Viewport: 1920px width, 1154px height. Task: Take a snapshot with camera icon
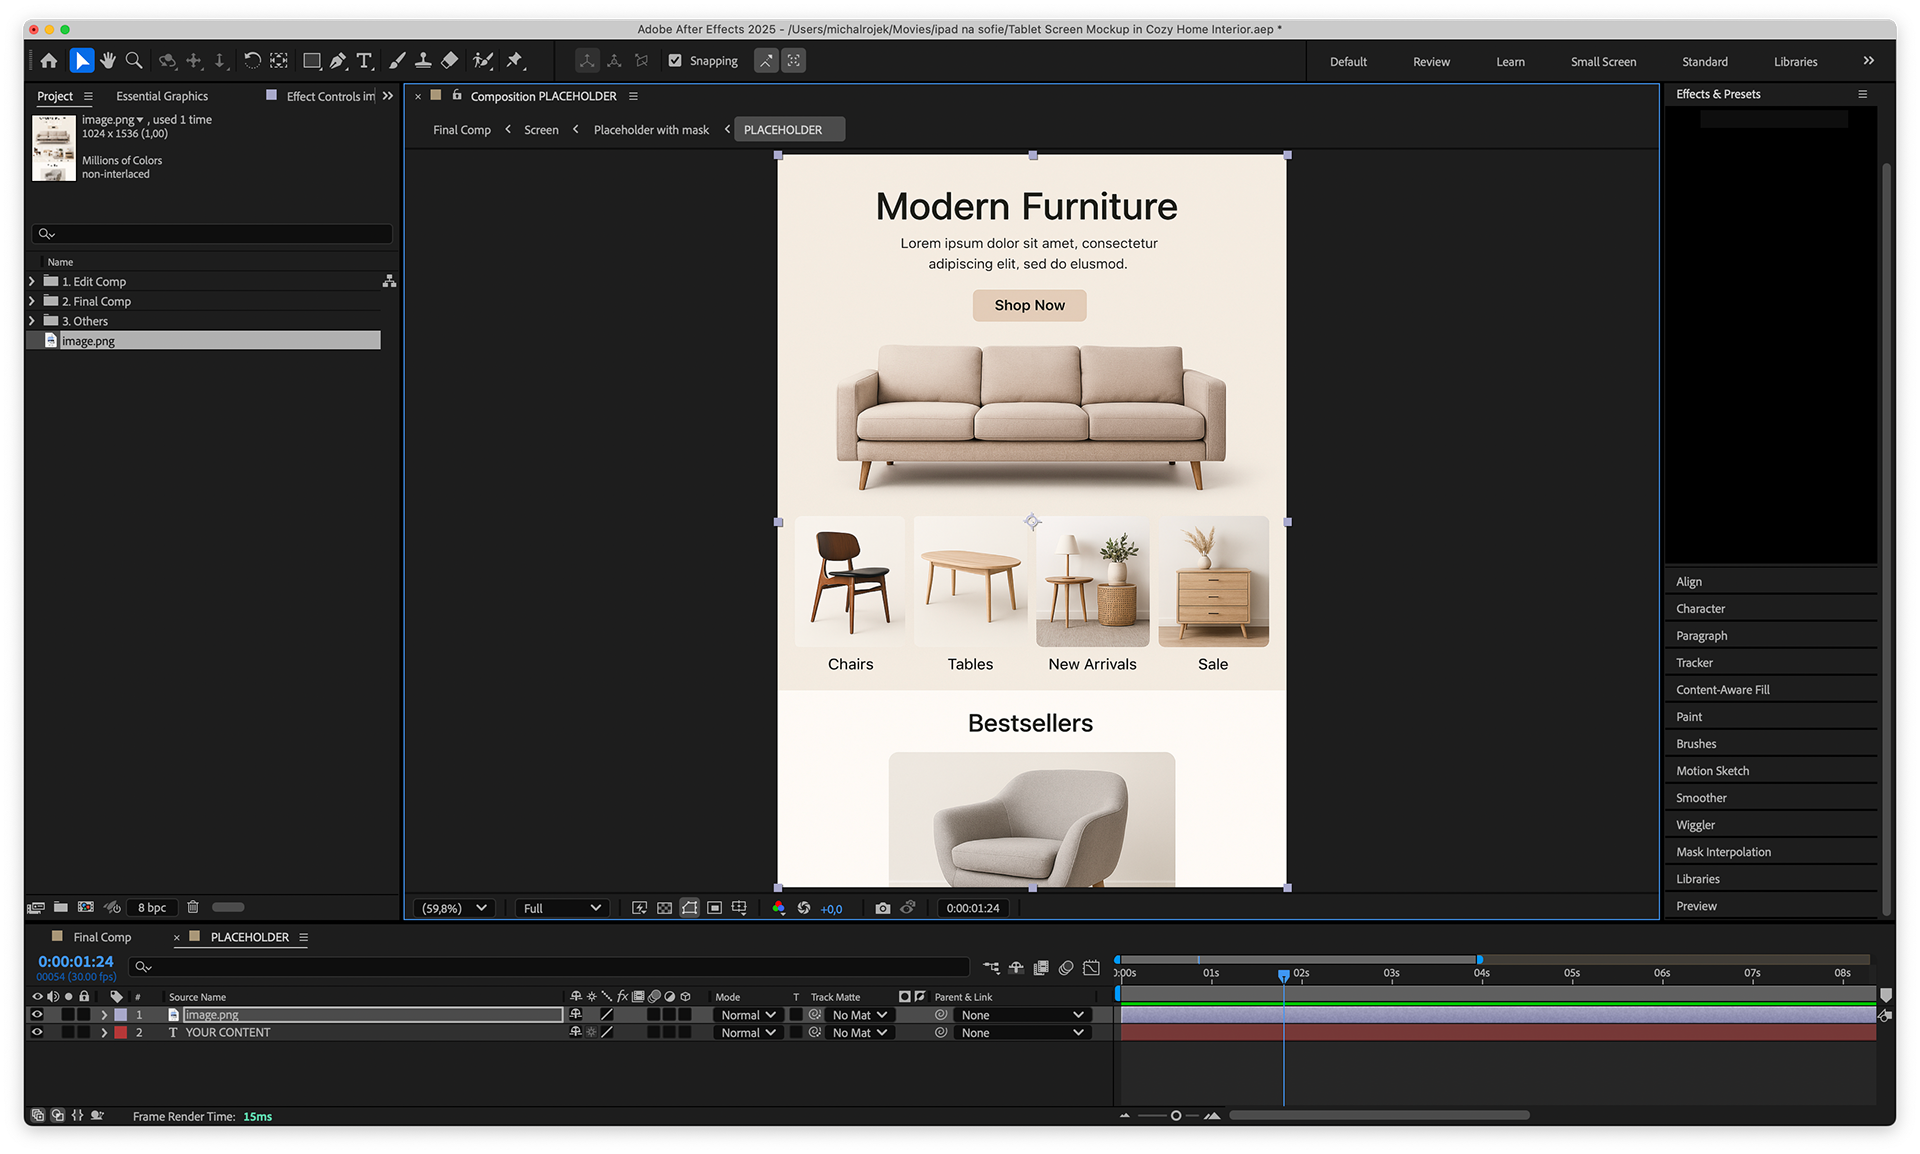pos(882,908)
